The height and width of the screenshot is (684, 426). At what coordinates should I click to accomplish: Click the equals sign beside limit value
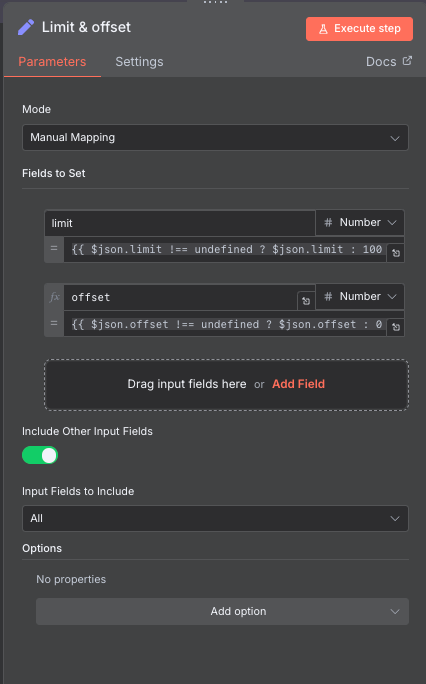54,249
